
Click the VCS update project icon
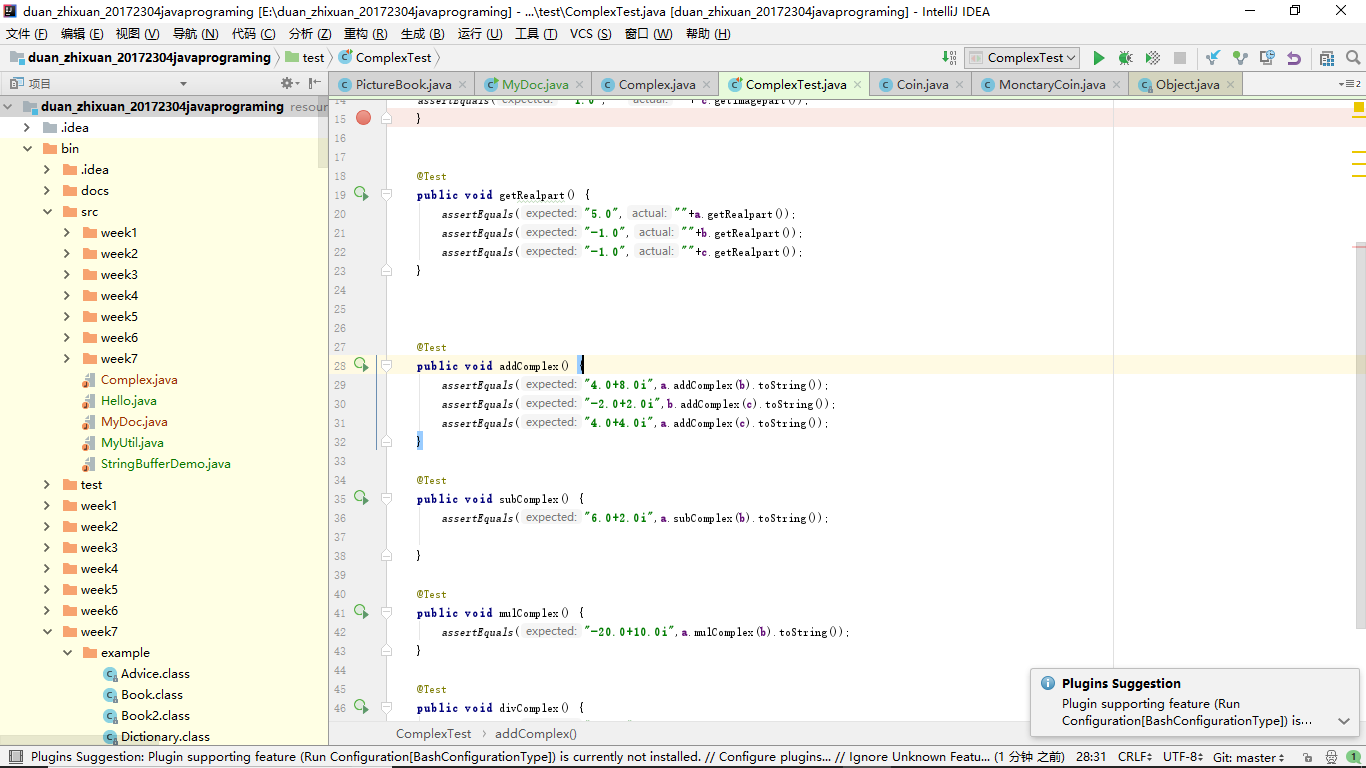[1213, 58]
